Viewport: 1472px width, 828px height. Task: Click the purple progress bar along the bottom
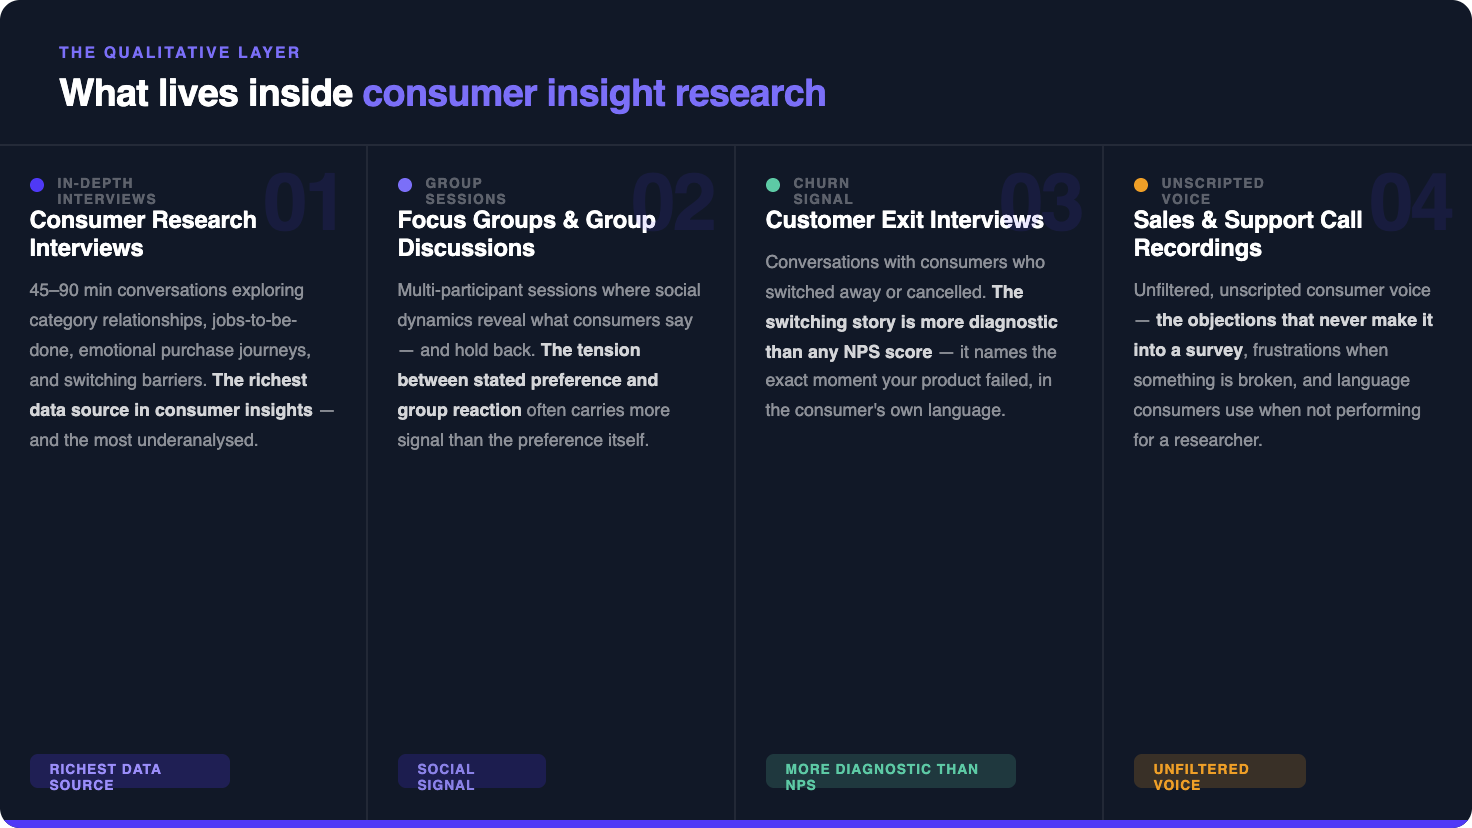(x=736, y=824)
